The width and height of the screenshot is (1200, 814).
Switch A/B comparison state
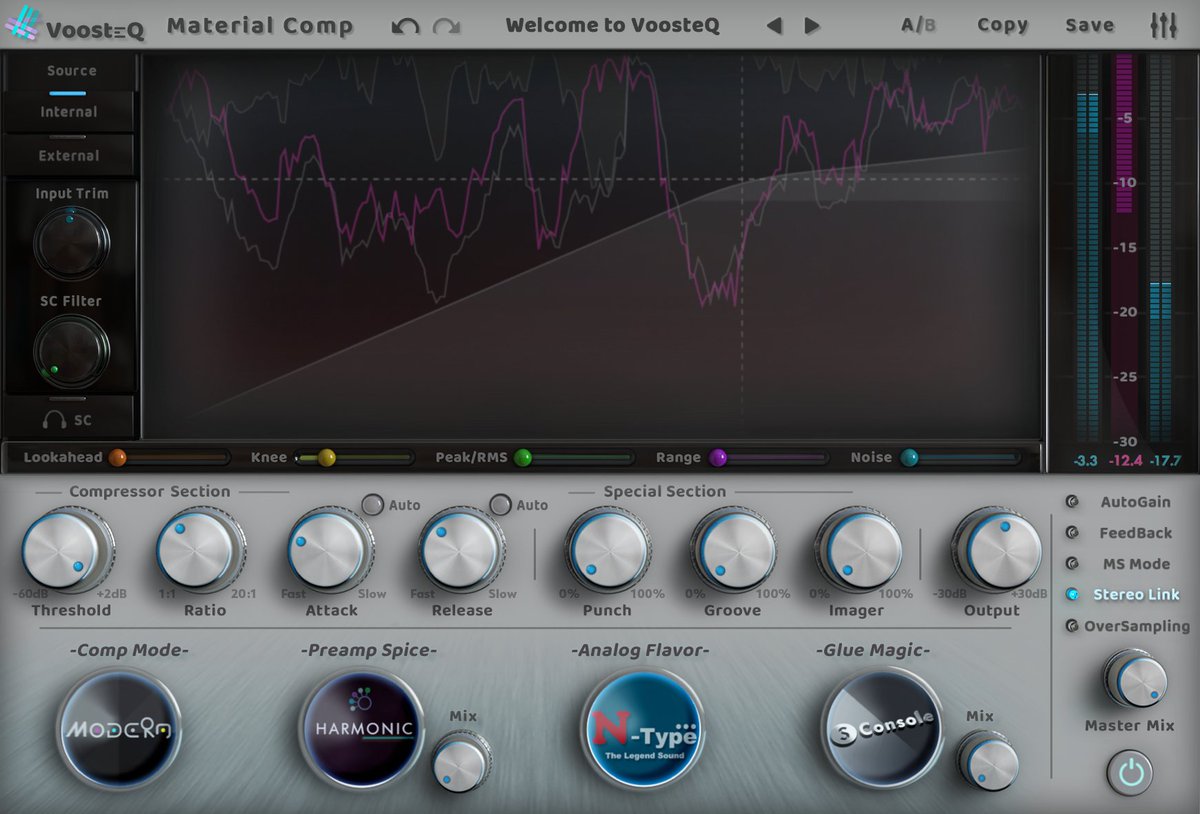pyautogui.click(x=918, y=25)
